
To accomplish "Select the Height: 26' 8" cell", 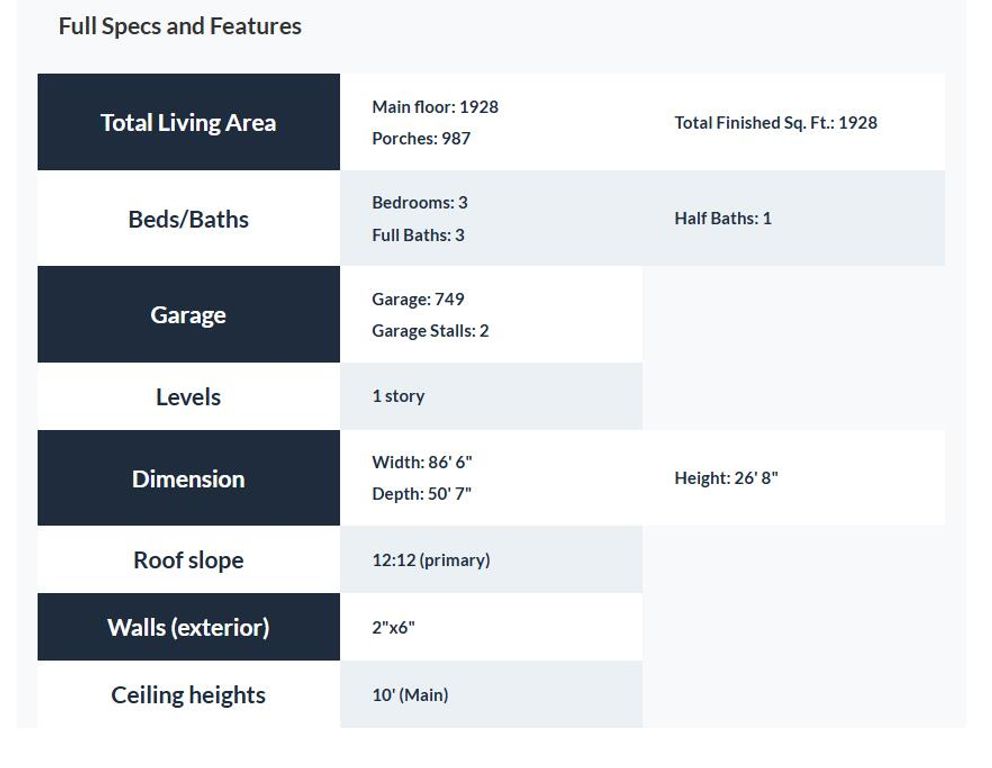I will pos(726,478).
